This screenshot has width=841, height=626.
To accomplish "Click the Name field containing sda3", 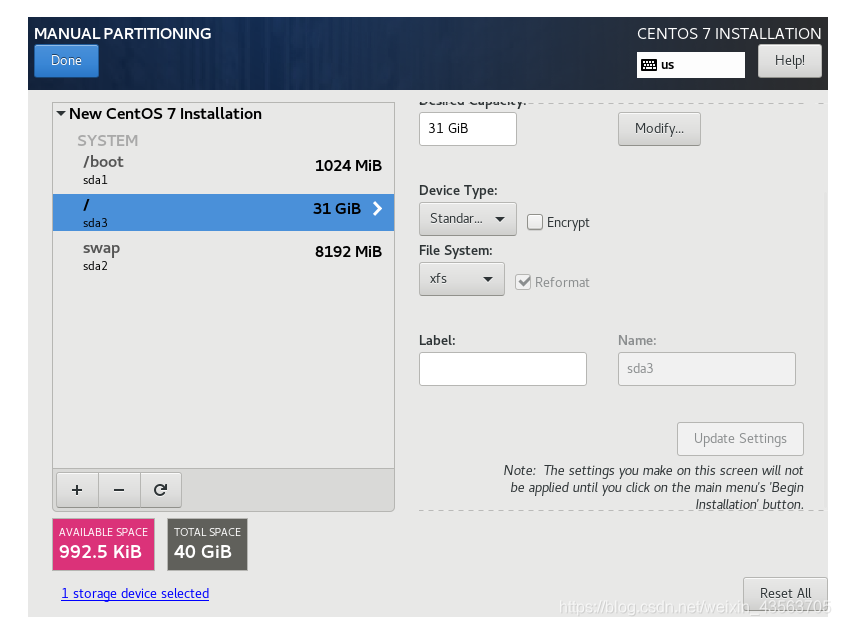I will coord(706,369).
